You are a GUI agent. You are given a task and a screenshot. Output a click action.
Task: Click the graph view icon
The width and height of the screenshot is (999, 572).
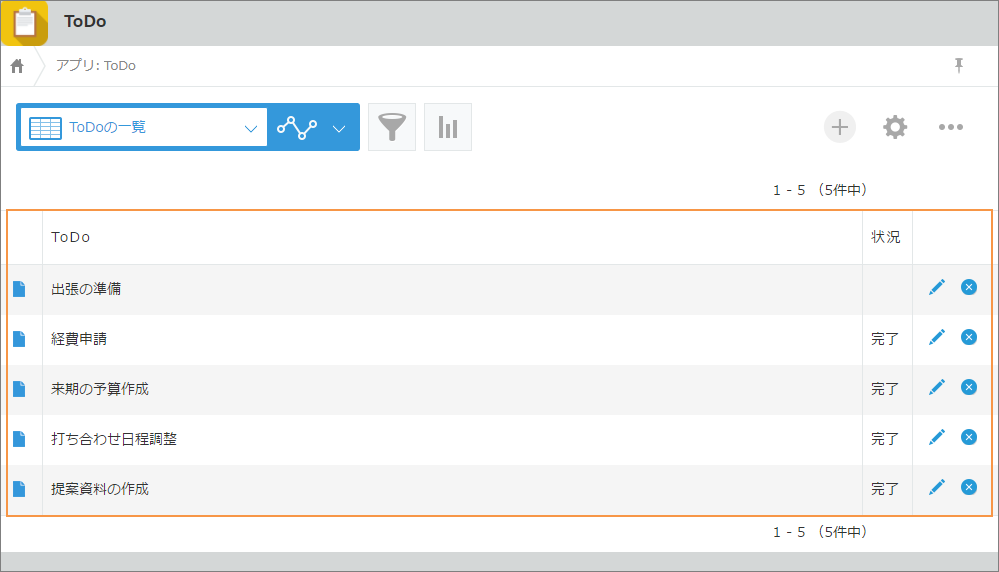click(x=297, y=127)
